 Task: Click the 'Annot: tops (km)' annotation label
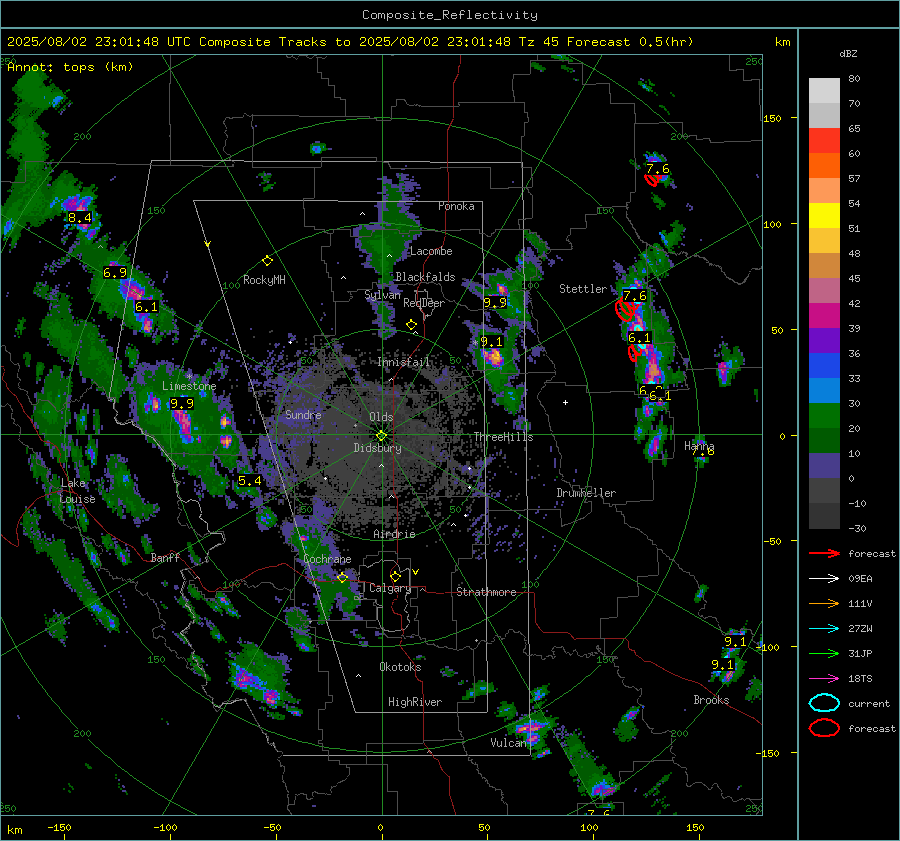point(70,67)
